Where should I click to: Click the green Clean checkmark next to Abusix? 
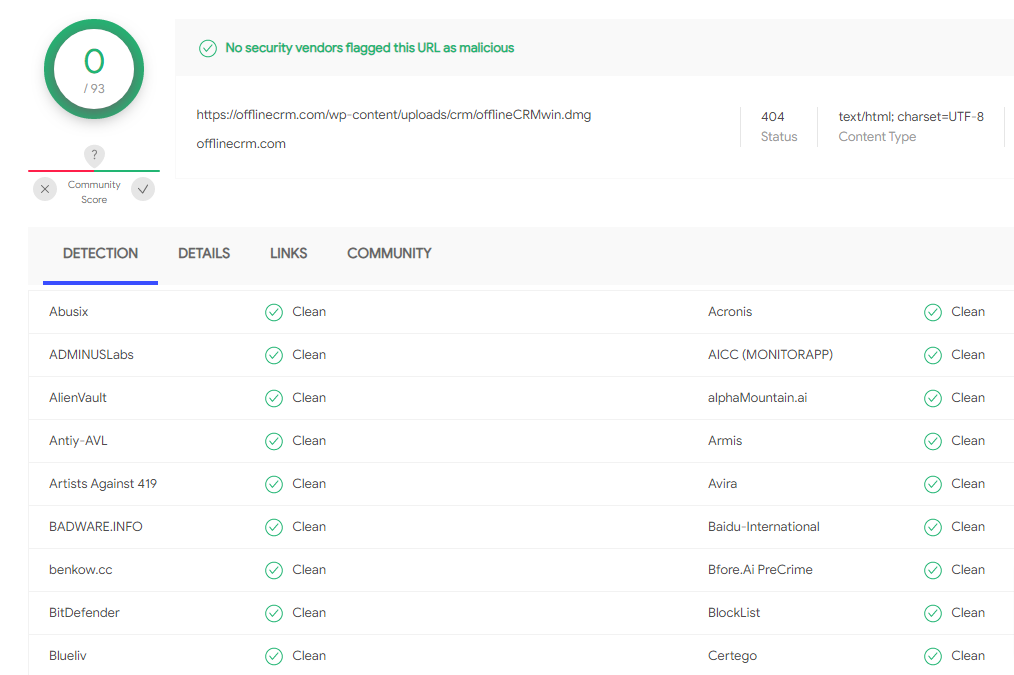pos(273,311)
